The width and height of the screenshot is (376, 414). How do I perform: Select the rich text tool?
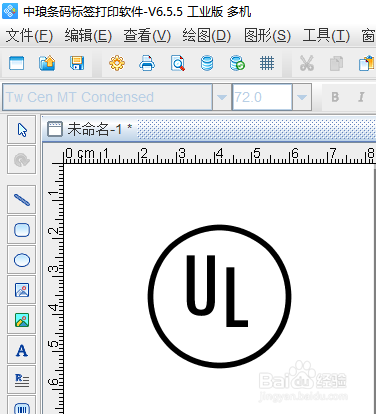click(22, 380)
